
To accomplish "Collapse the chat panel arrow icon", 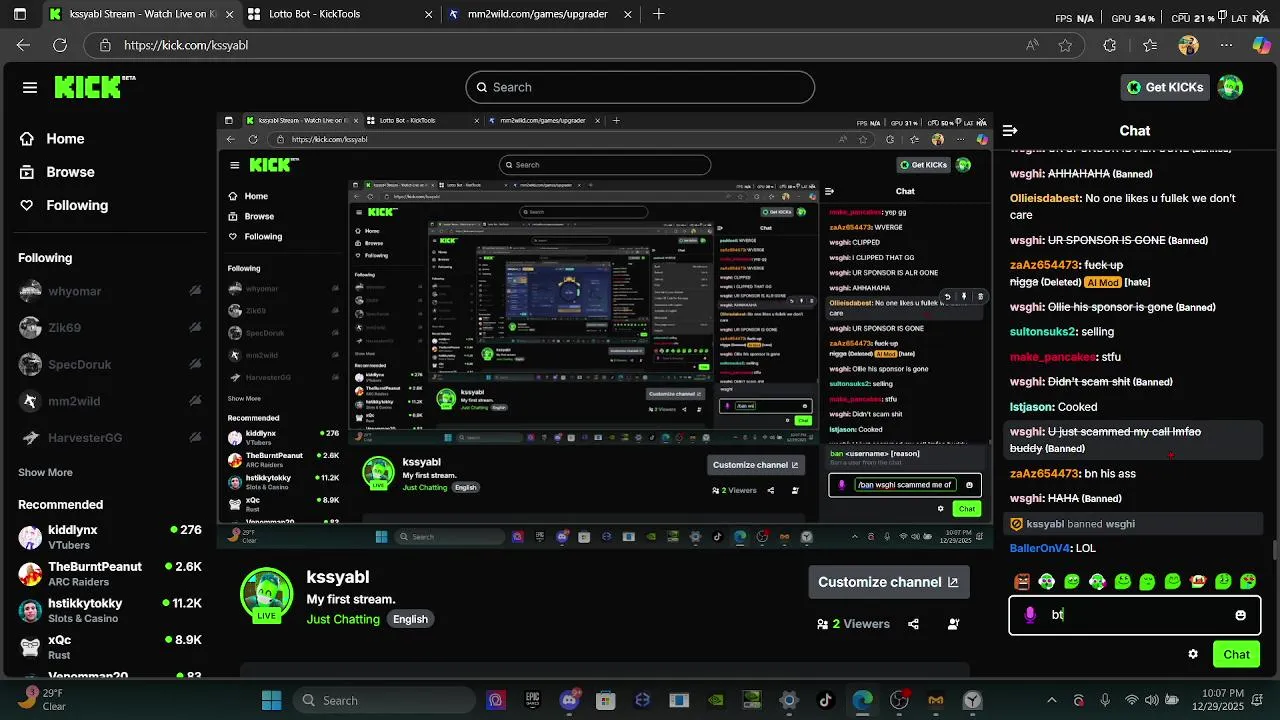I will [x=1010, y=130].
